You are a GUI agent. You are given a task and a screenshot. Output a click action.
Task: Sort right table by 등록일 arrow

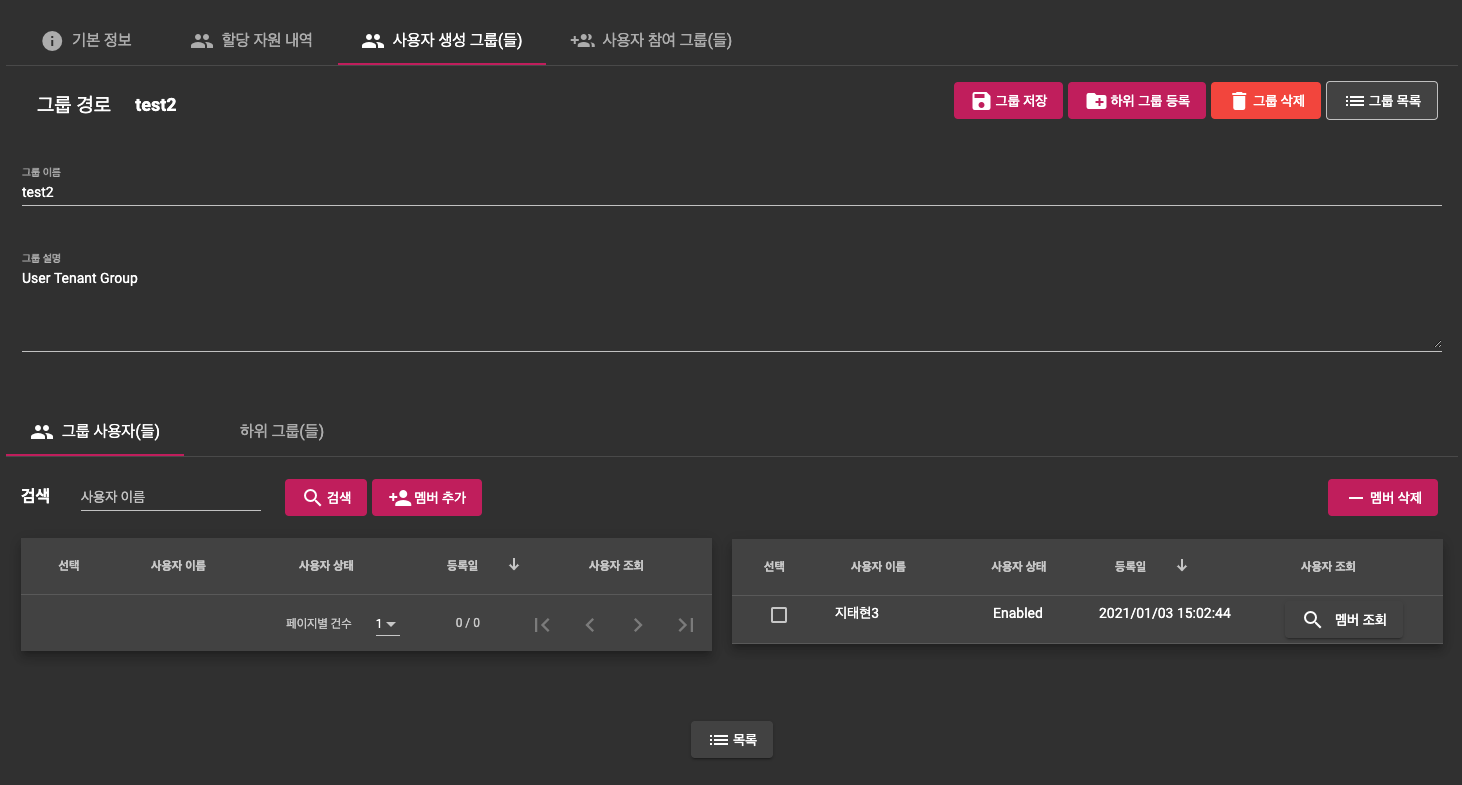(x=1182, y=565)
